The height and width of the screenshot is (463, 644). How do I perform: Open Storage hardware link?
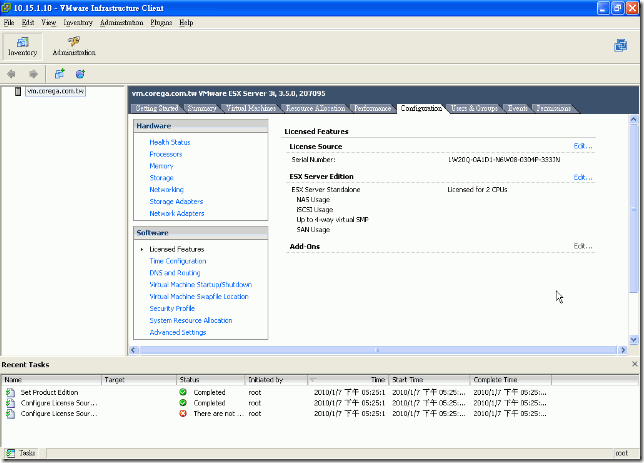click(x=161, y=178)
